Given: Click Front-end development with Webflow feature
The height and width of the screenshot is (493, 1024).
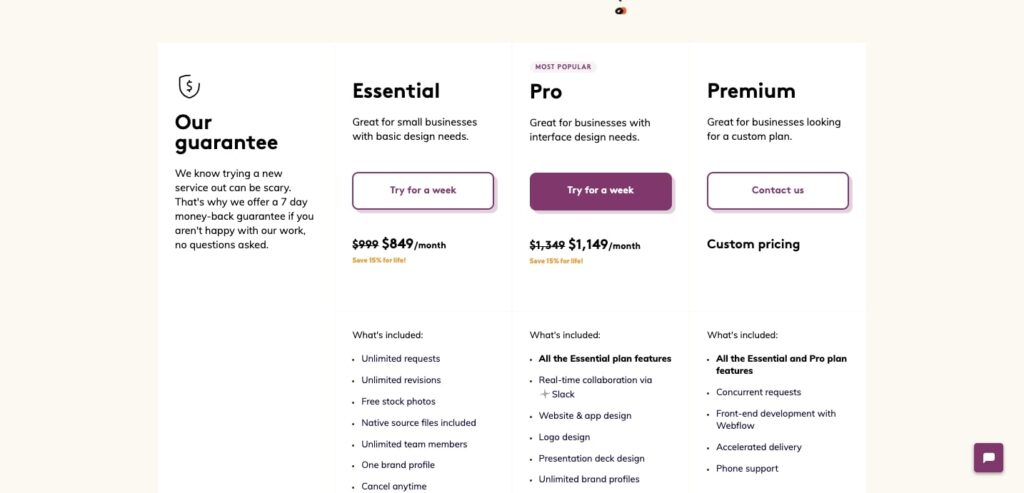Looking at the screenshot, I should (x=775, y=419).
